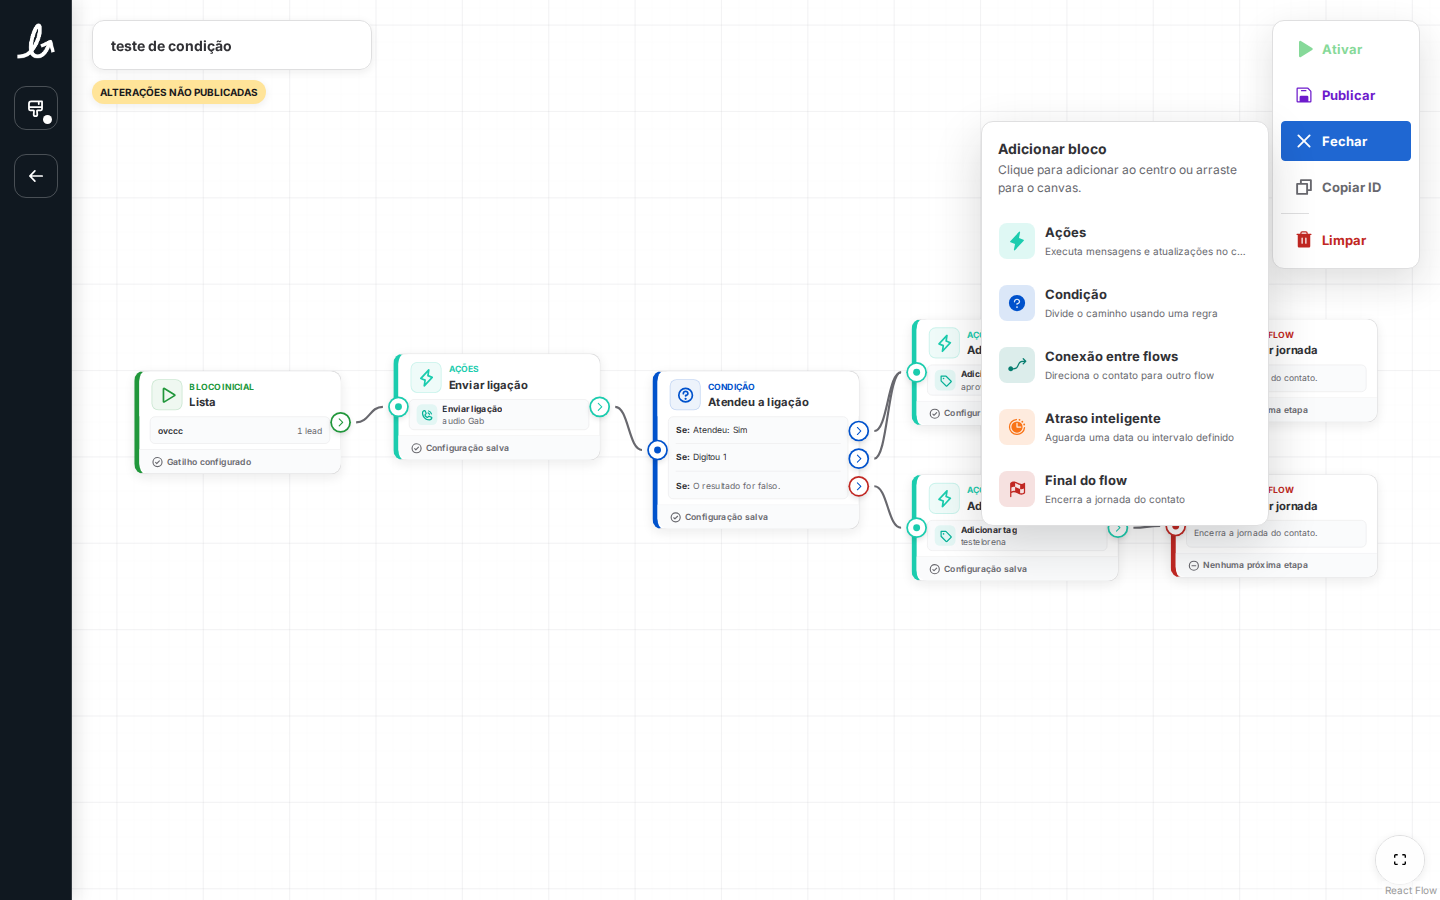The width and height of the screenshot is (1440, 900).
Task: Go back using the arrow button
Action: [x=36, y=176]
